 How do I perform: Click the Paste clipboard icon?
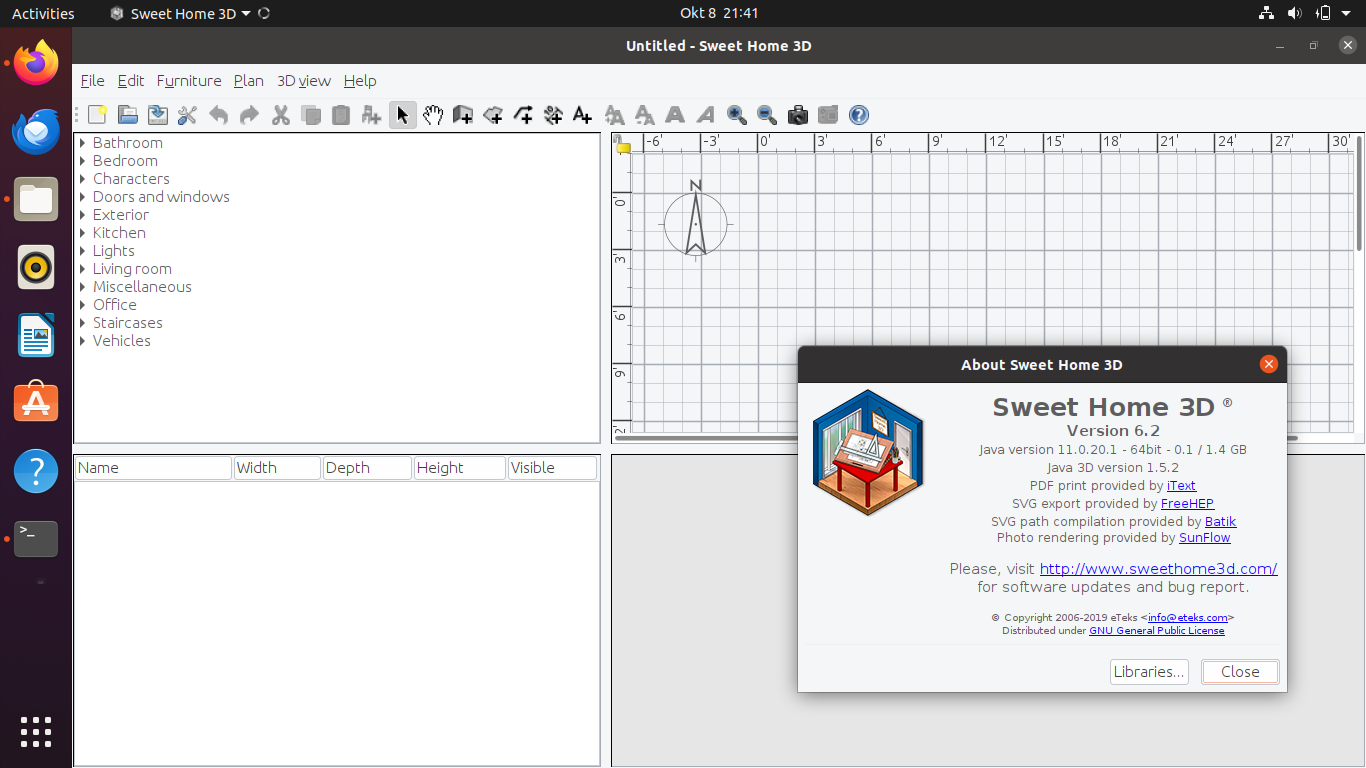tap(341, 115)
